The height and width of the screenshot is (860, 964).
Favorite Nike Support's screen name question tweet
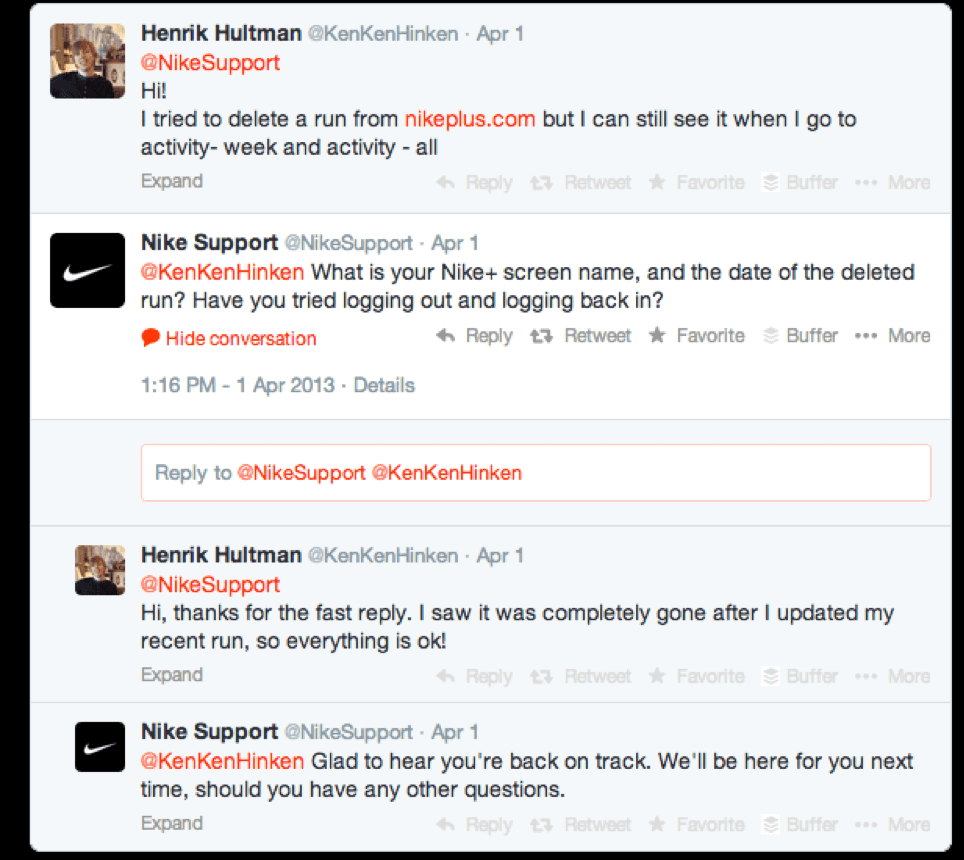point(697,336)
